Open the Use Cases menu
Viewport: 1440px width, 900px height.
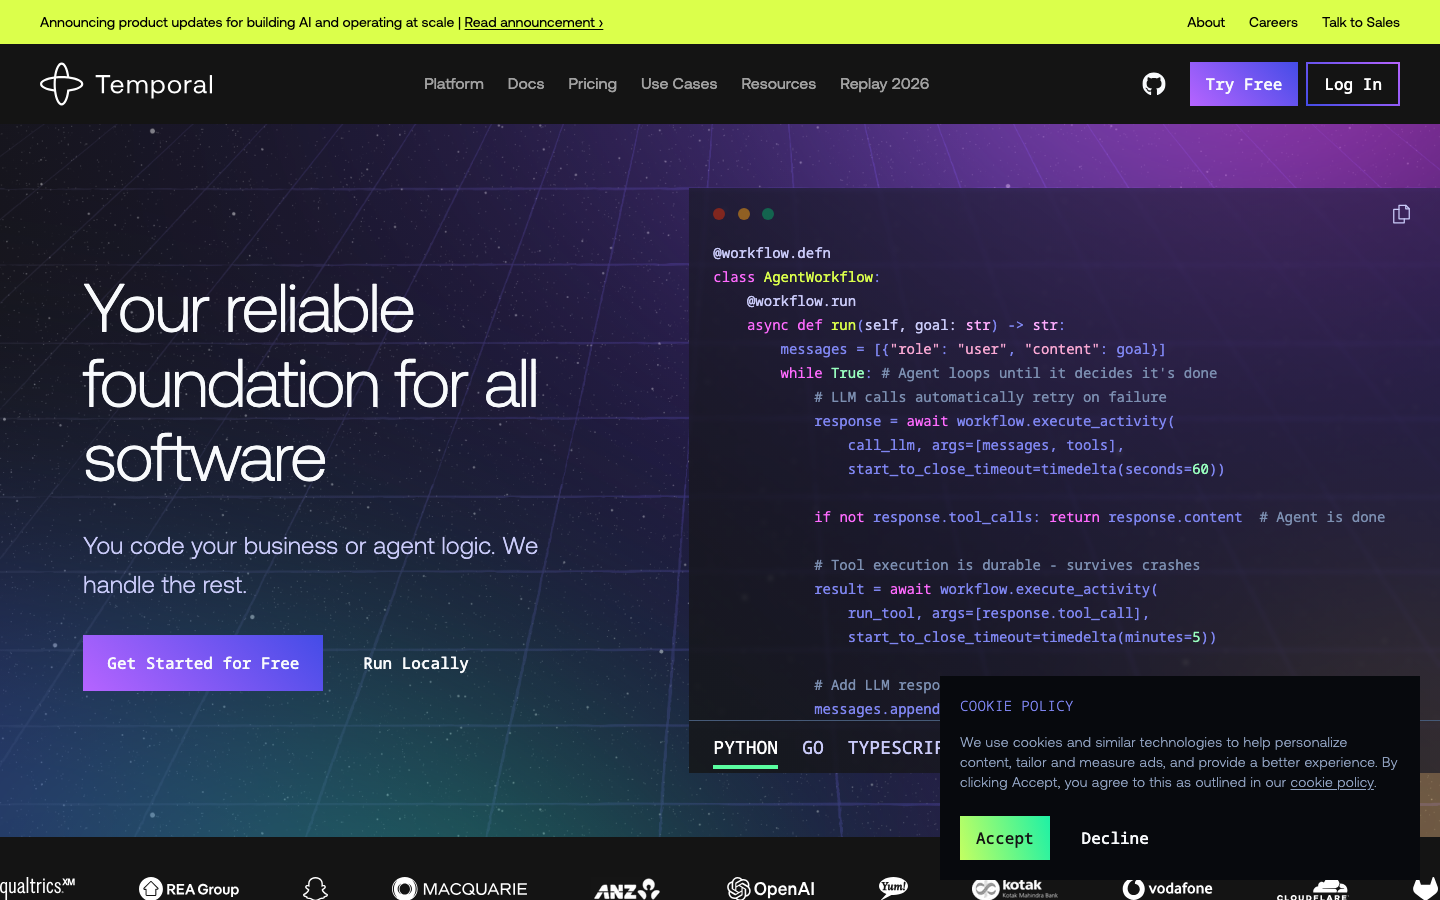(679, 84)
